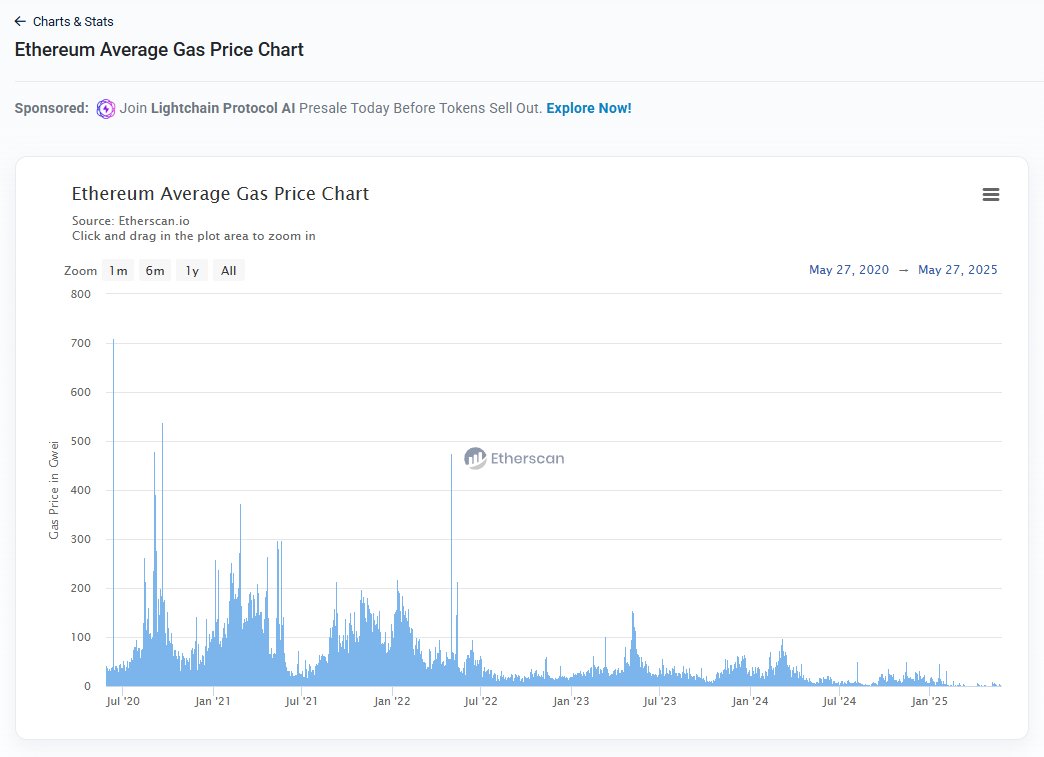
Task: Edit the end date May 27, 2025
Action: pos(957,270)
